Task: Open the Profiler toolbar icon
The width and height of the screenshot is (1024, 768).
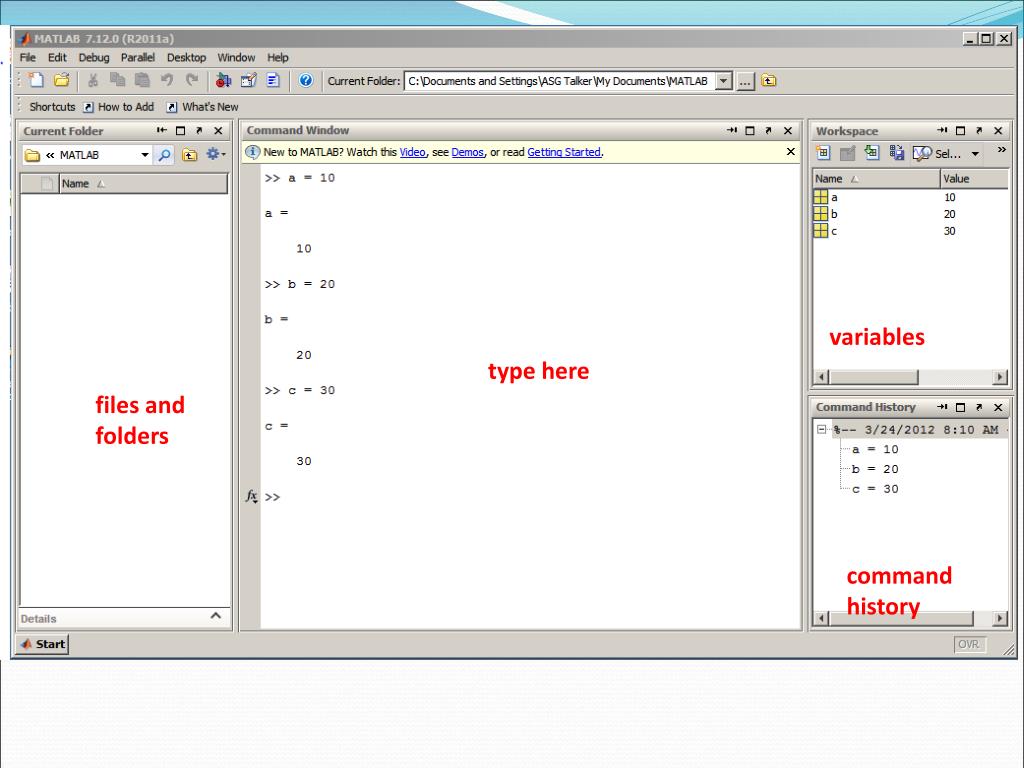Action: point(273,80)
